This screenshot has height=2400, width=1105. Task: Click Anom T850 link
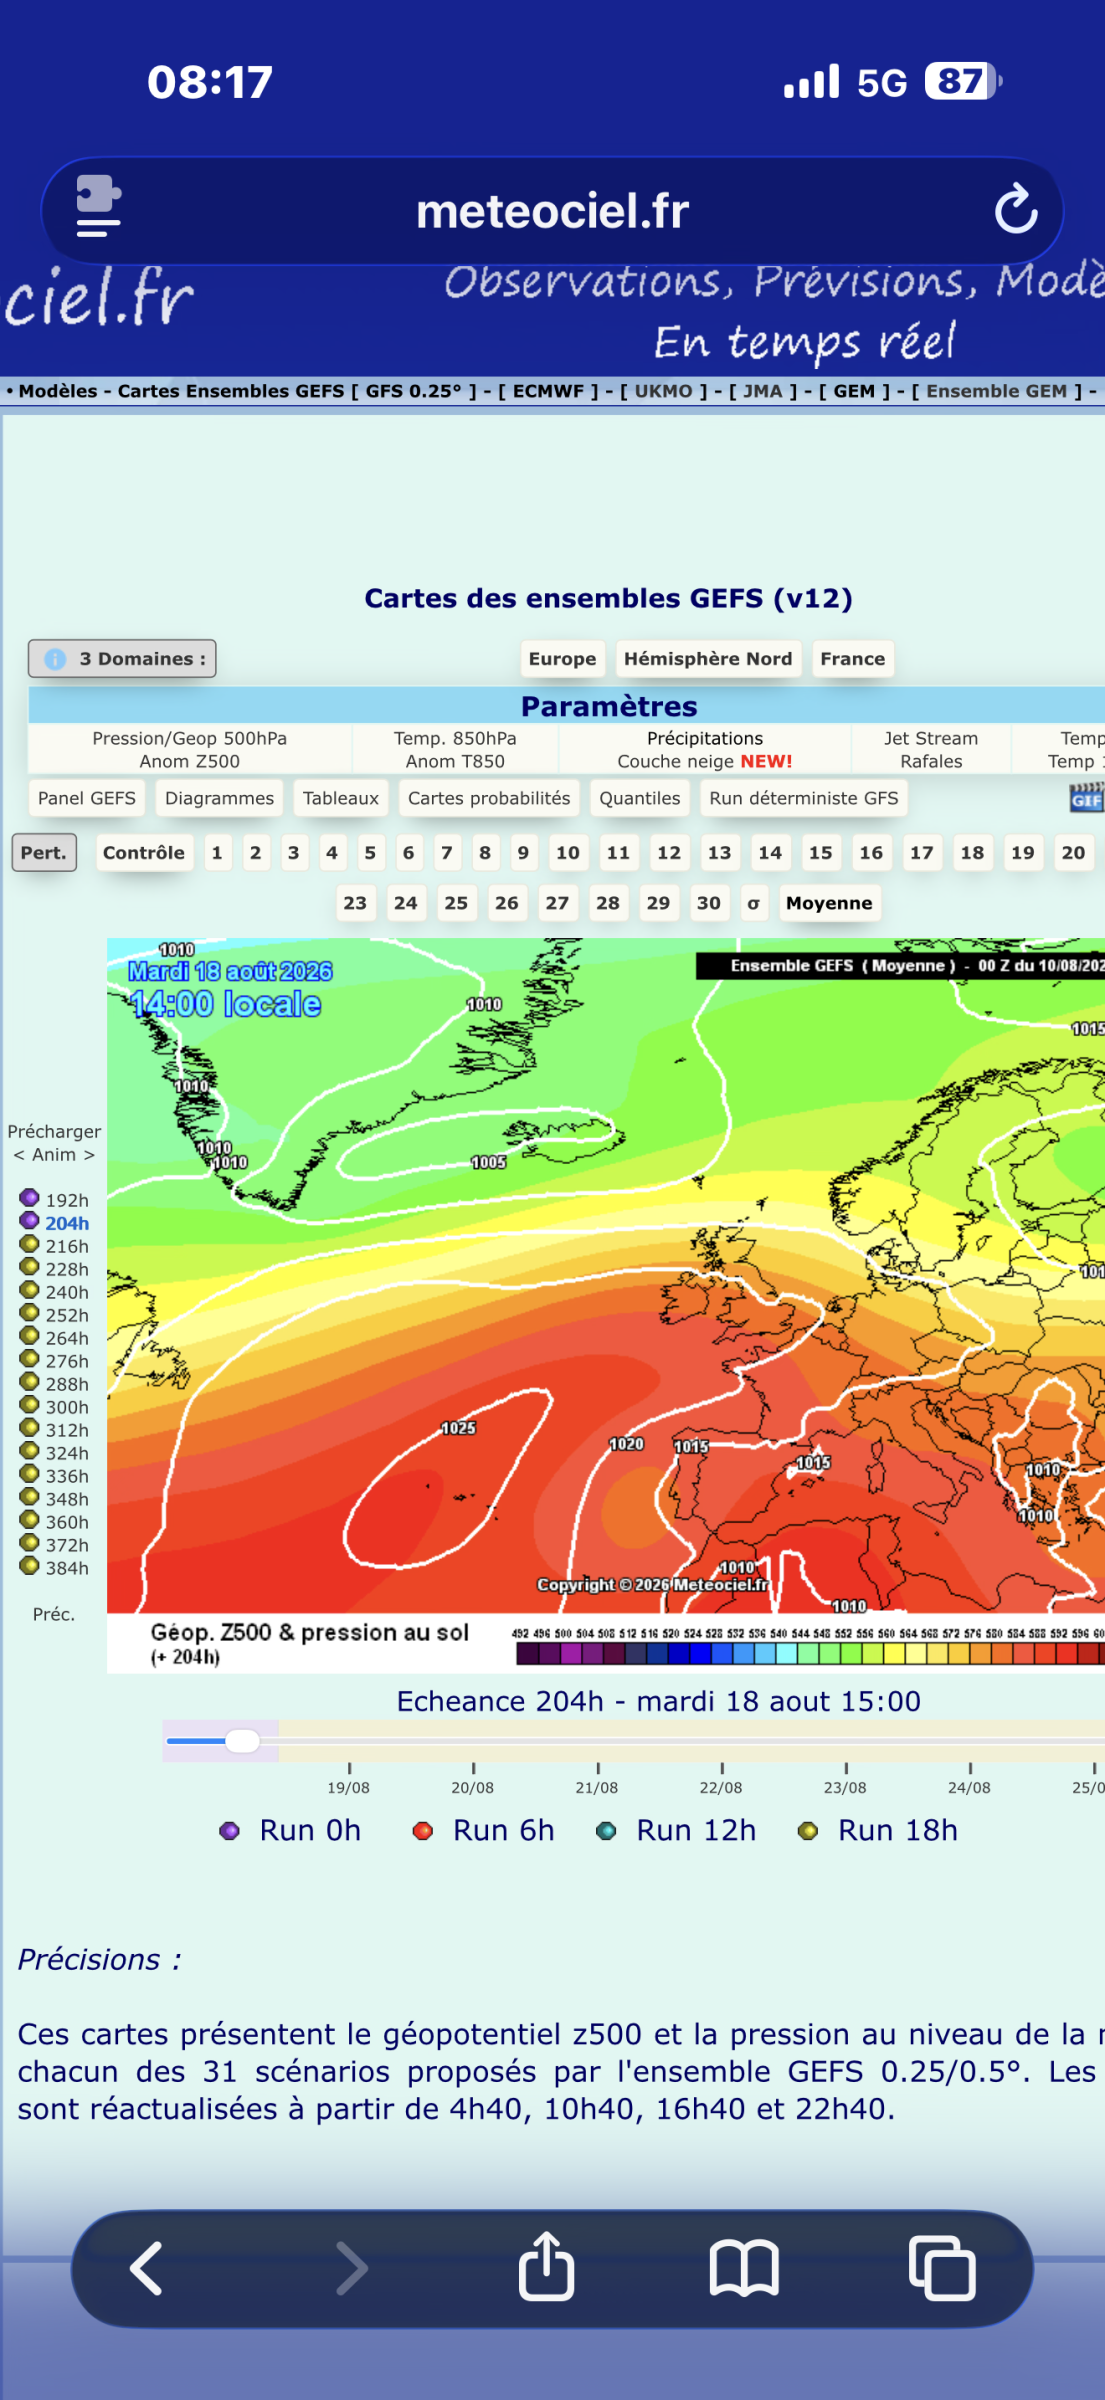click(455, 761)
